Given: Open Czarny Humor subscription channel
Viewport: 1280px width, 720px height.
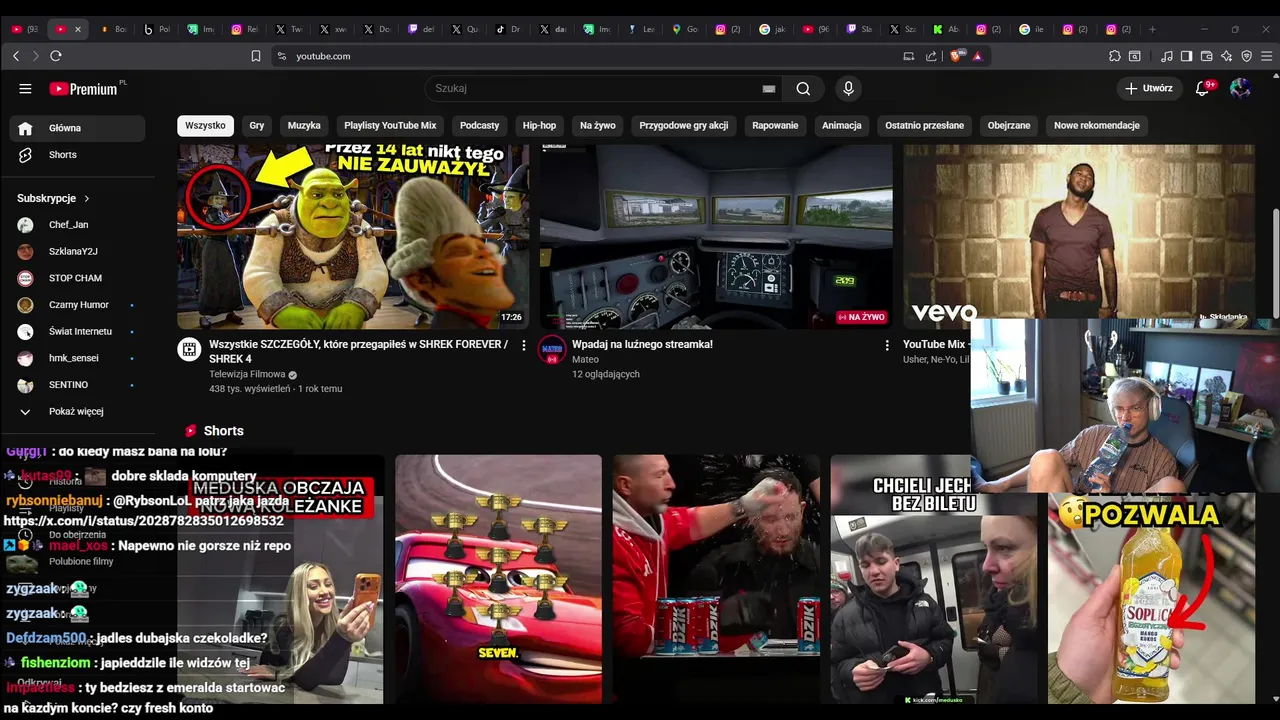Looking at the screenshot, I should click(77, 305).
